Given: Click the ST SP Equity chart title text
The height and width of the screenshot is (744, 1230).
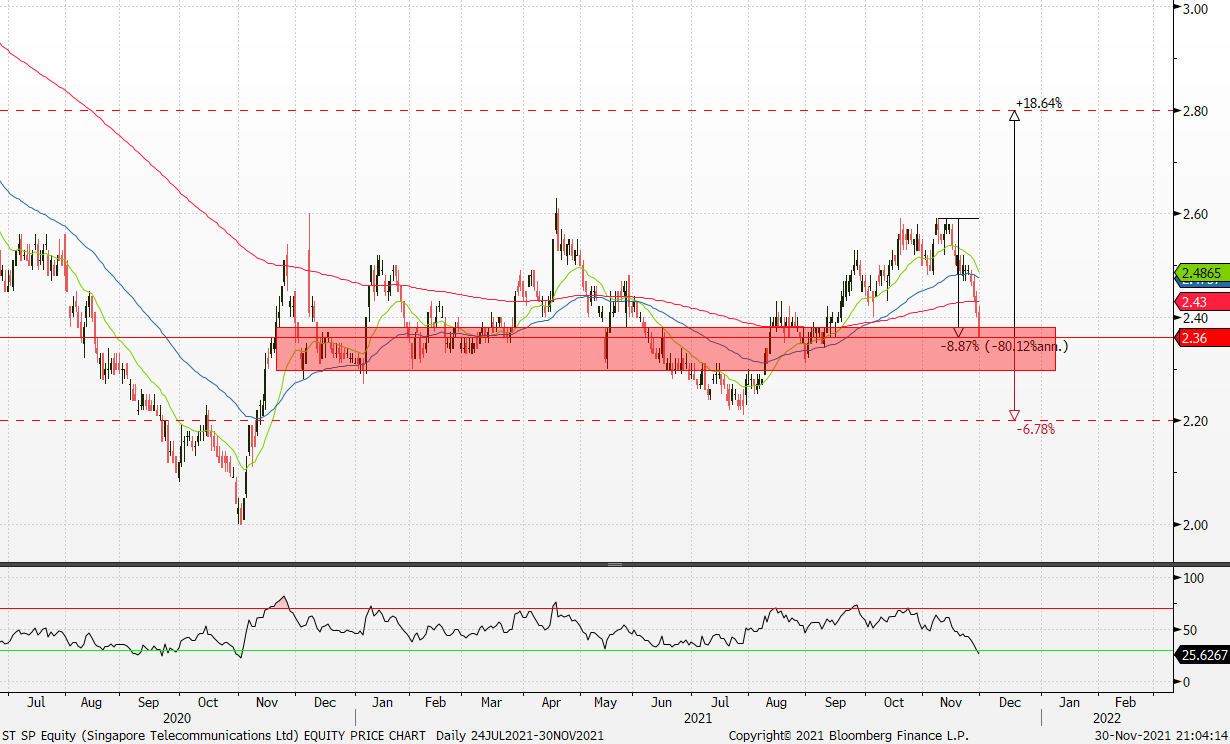Looking at the screenshot, I should click(x=215, y=735).
